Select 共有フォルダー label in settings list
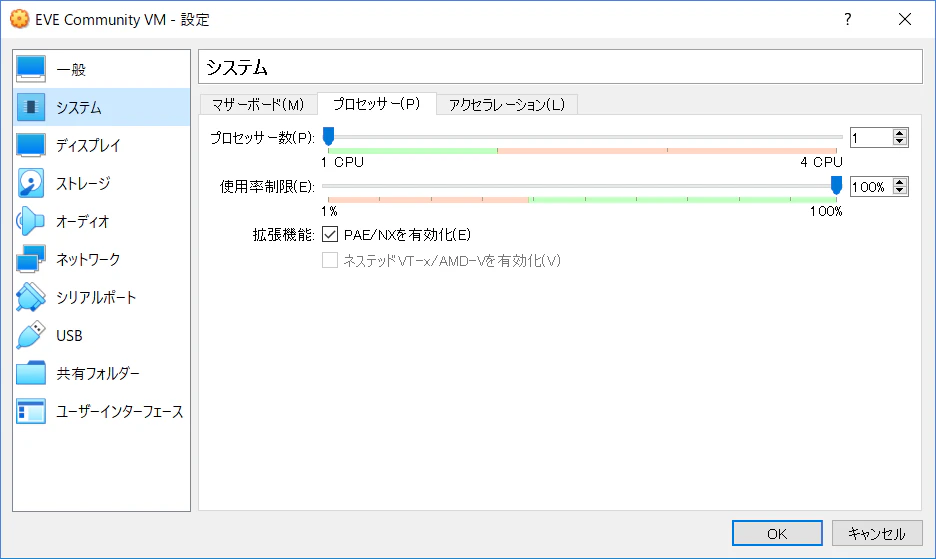 [x=98, y=373]
